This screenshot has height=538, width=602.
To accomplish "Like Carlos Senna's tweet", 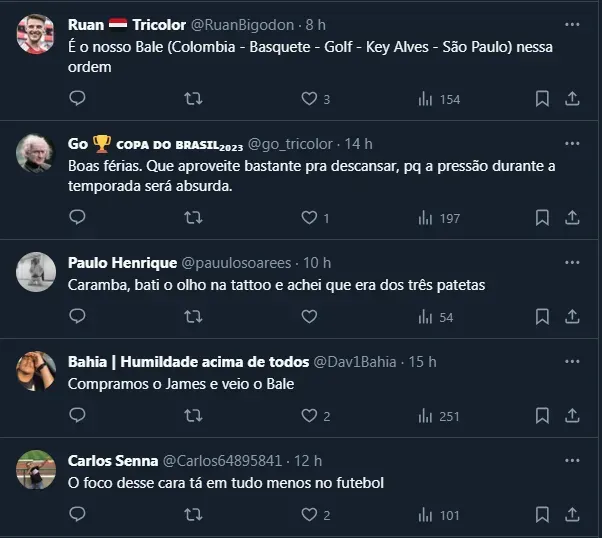I will [310, 515].
